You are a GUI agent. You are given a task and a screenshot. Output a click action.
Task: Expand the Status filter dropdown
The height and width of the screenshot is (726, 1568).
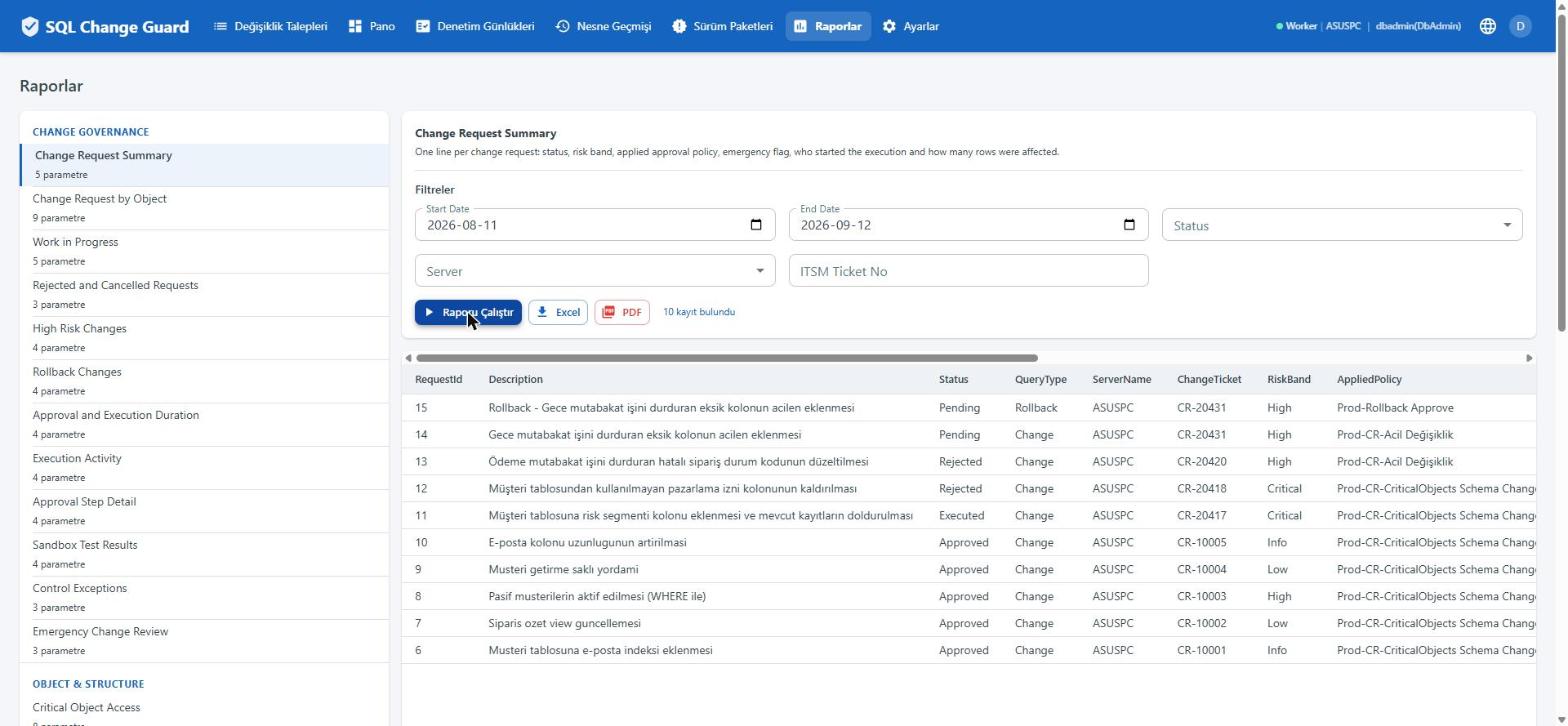point(1342,225)
